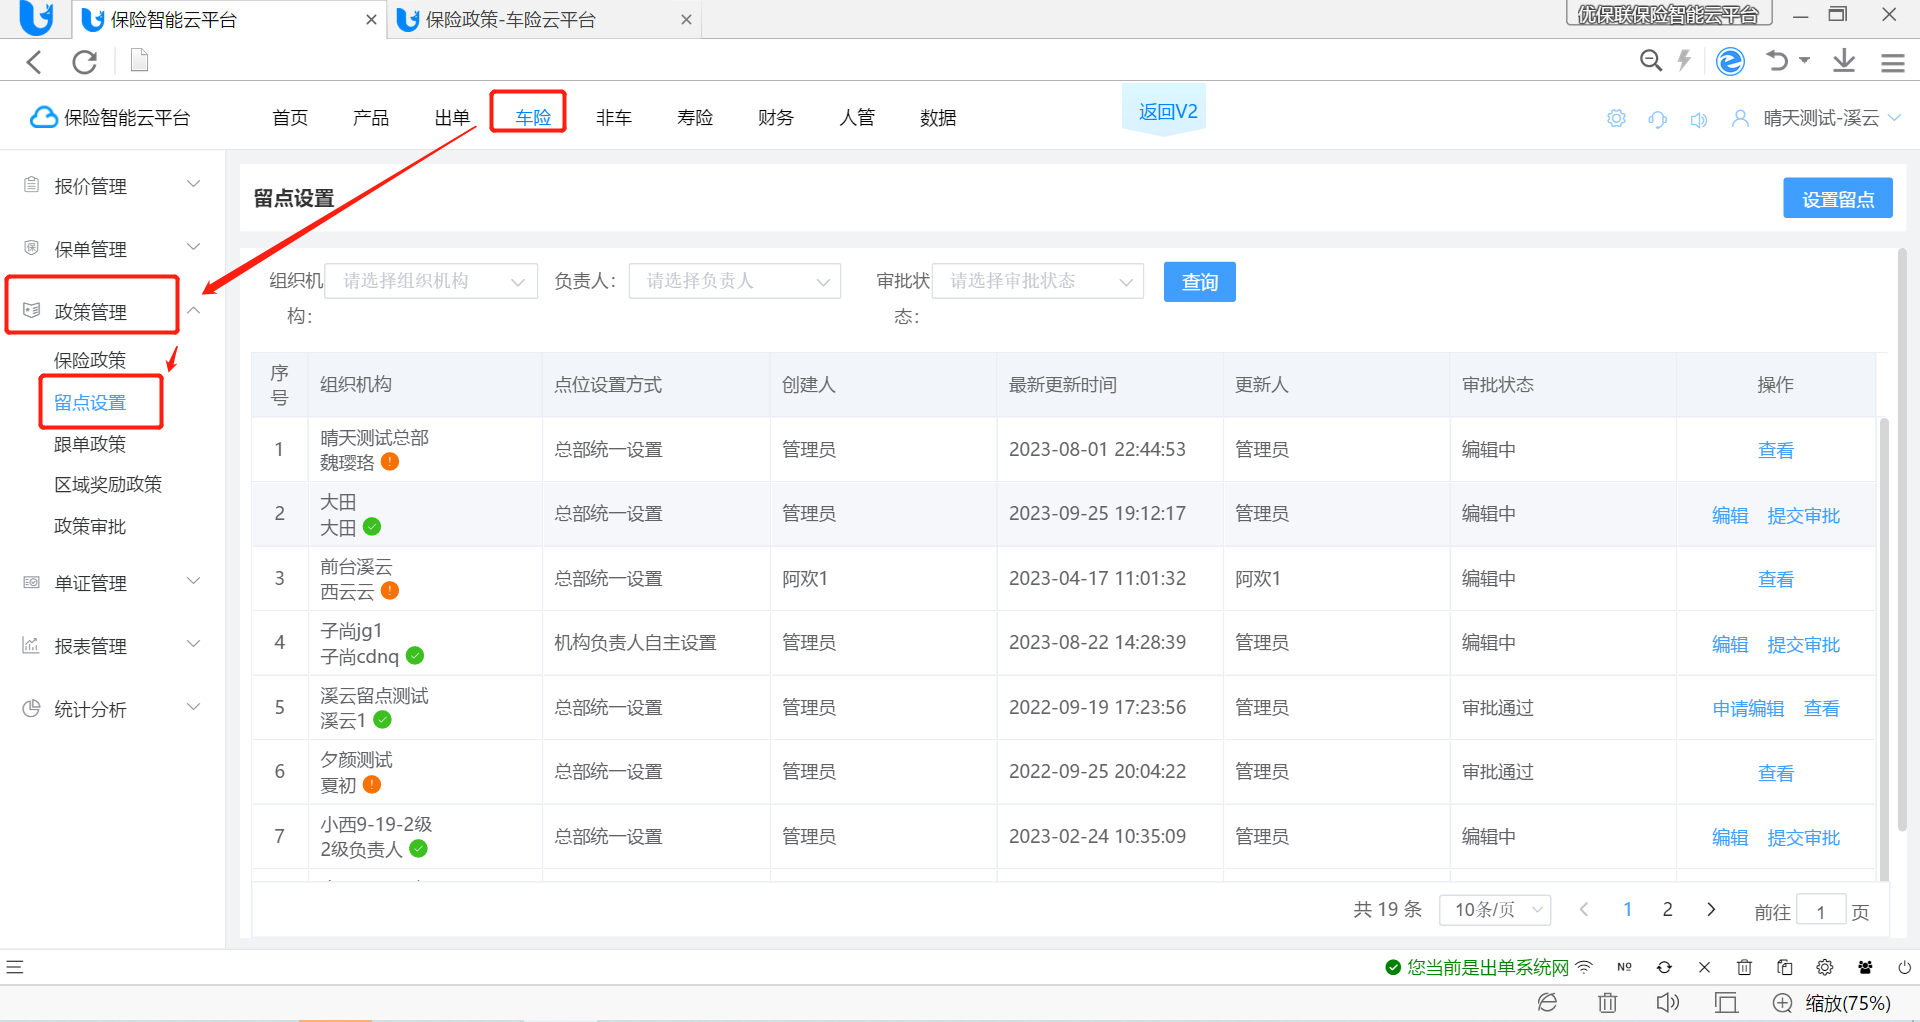Open the 请选择负责人 dropdown

[x=735, y=281]
